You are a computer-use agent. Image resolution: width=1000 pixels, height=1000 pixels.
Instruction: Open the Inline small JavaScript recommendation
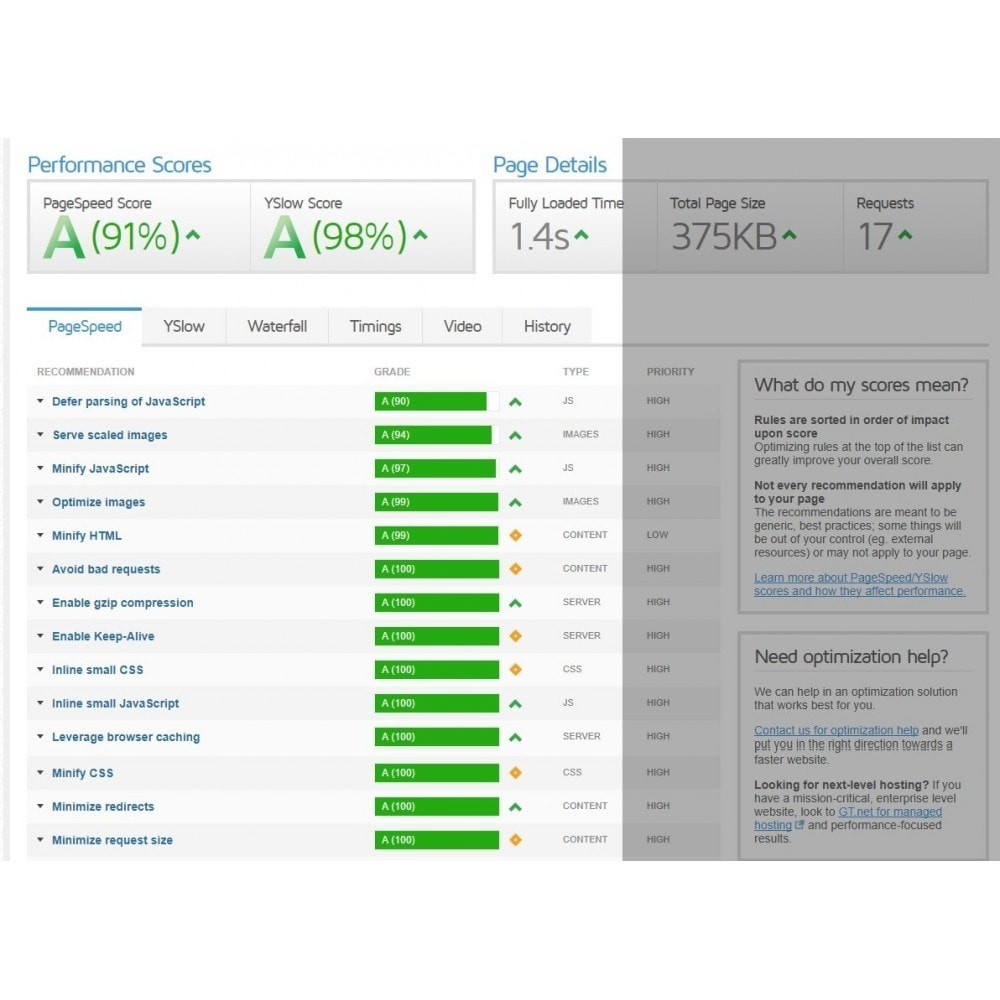115,703
